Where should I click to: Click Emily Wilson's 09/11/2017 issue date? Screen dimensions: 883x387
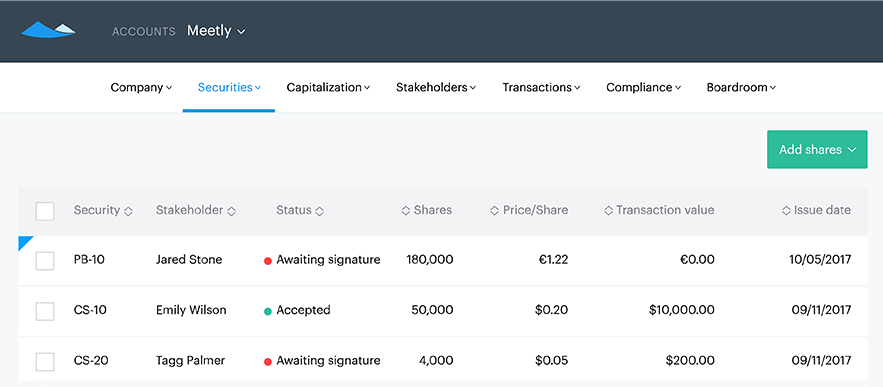click(822, 310)
